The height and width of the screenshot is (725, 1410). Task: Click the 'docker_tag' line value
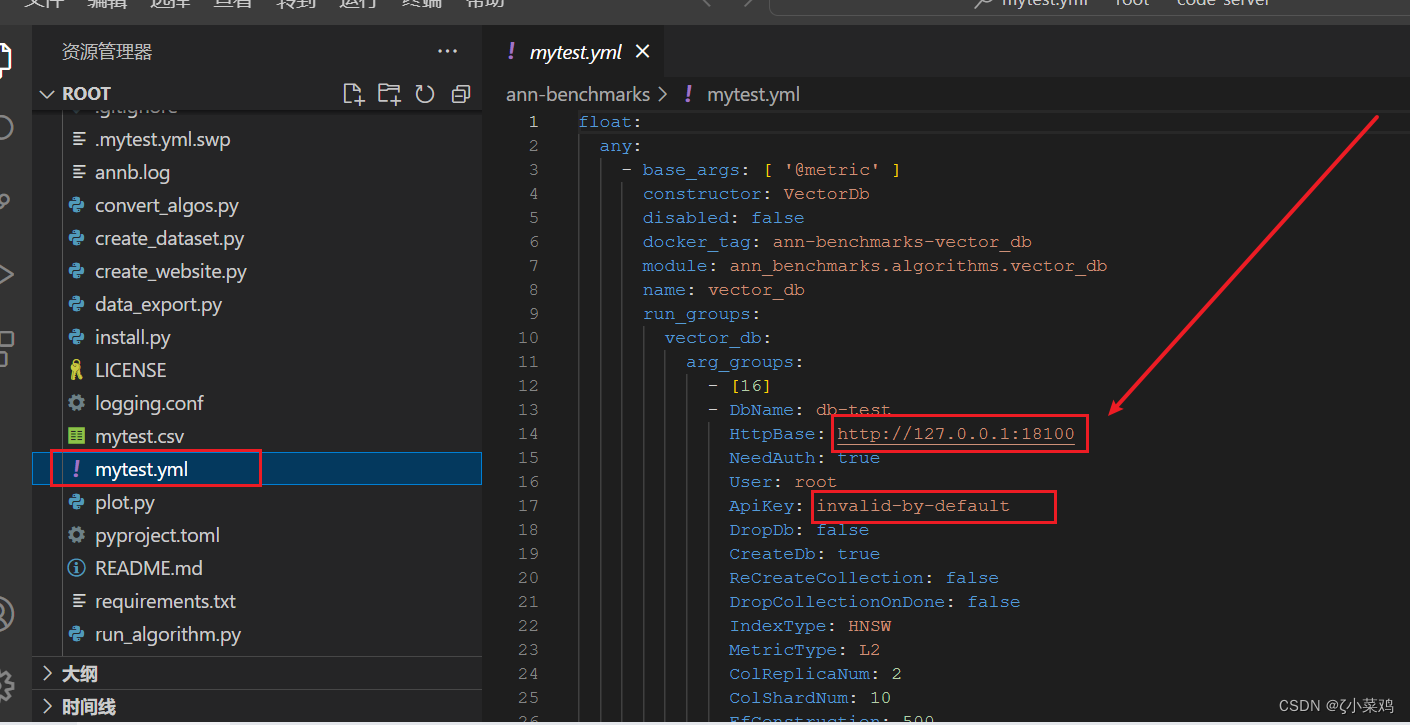(902, 242)
